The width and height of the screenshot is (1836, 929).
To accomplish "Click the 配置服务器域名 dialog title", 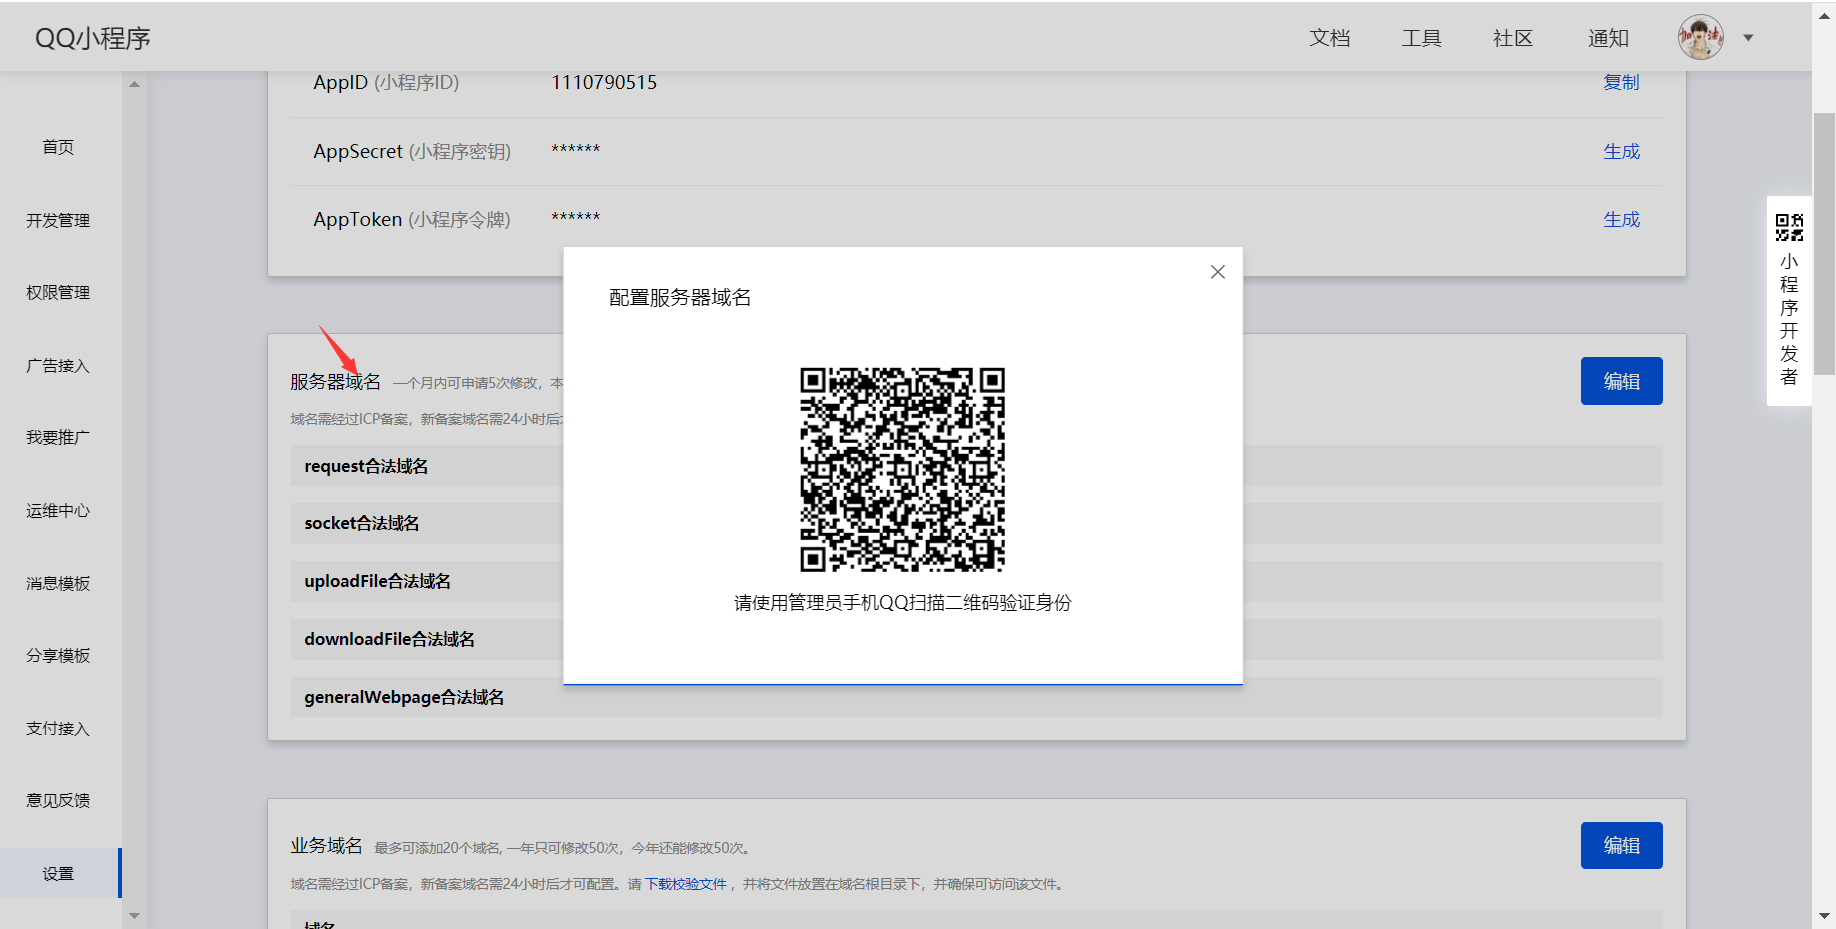I will (x=680, y=297).
